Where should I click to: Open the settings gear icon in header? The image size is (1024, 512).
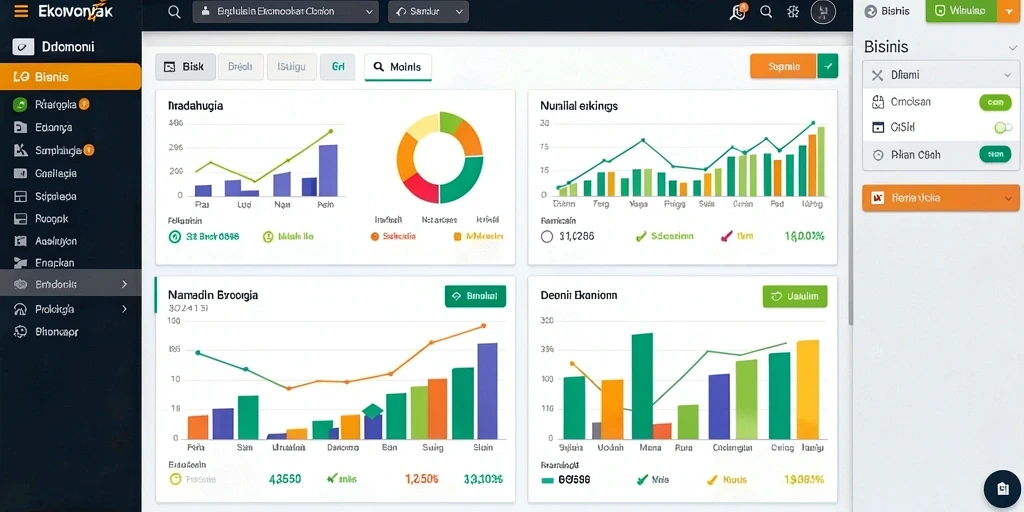793,12
